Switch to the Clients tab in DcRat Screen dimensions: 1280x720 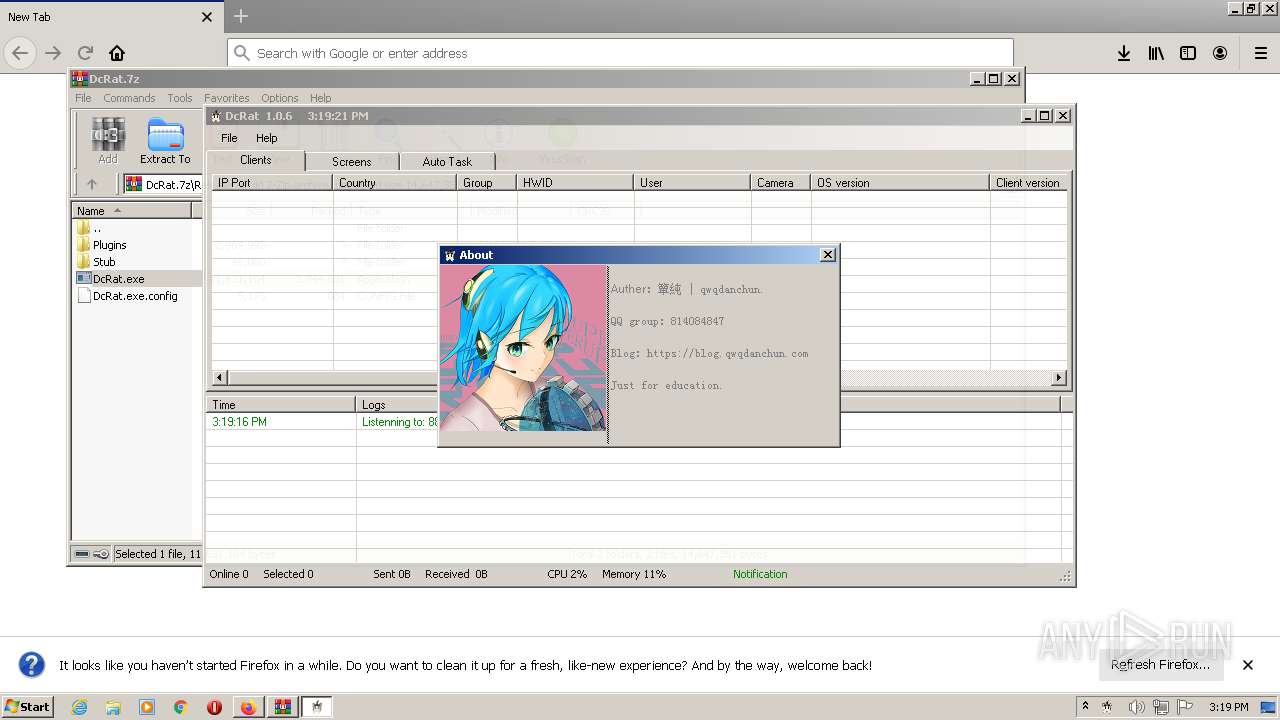[256, 160]
